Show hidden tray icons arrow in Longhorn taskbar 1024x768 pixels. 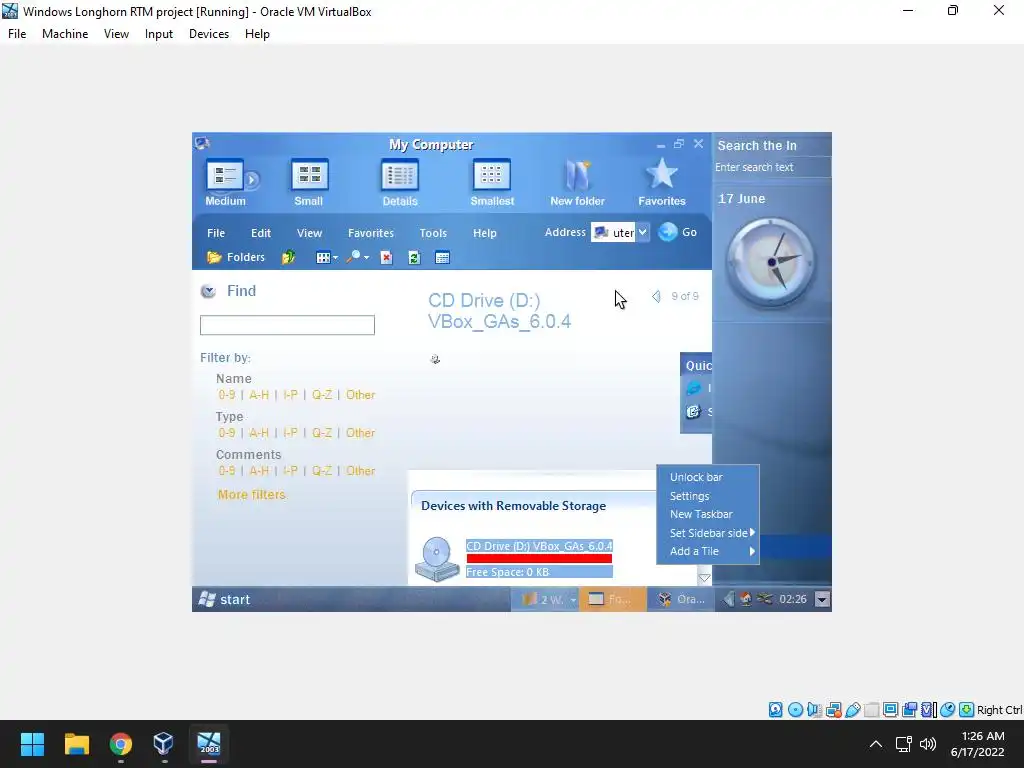point(728,599)
